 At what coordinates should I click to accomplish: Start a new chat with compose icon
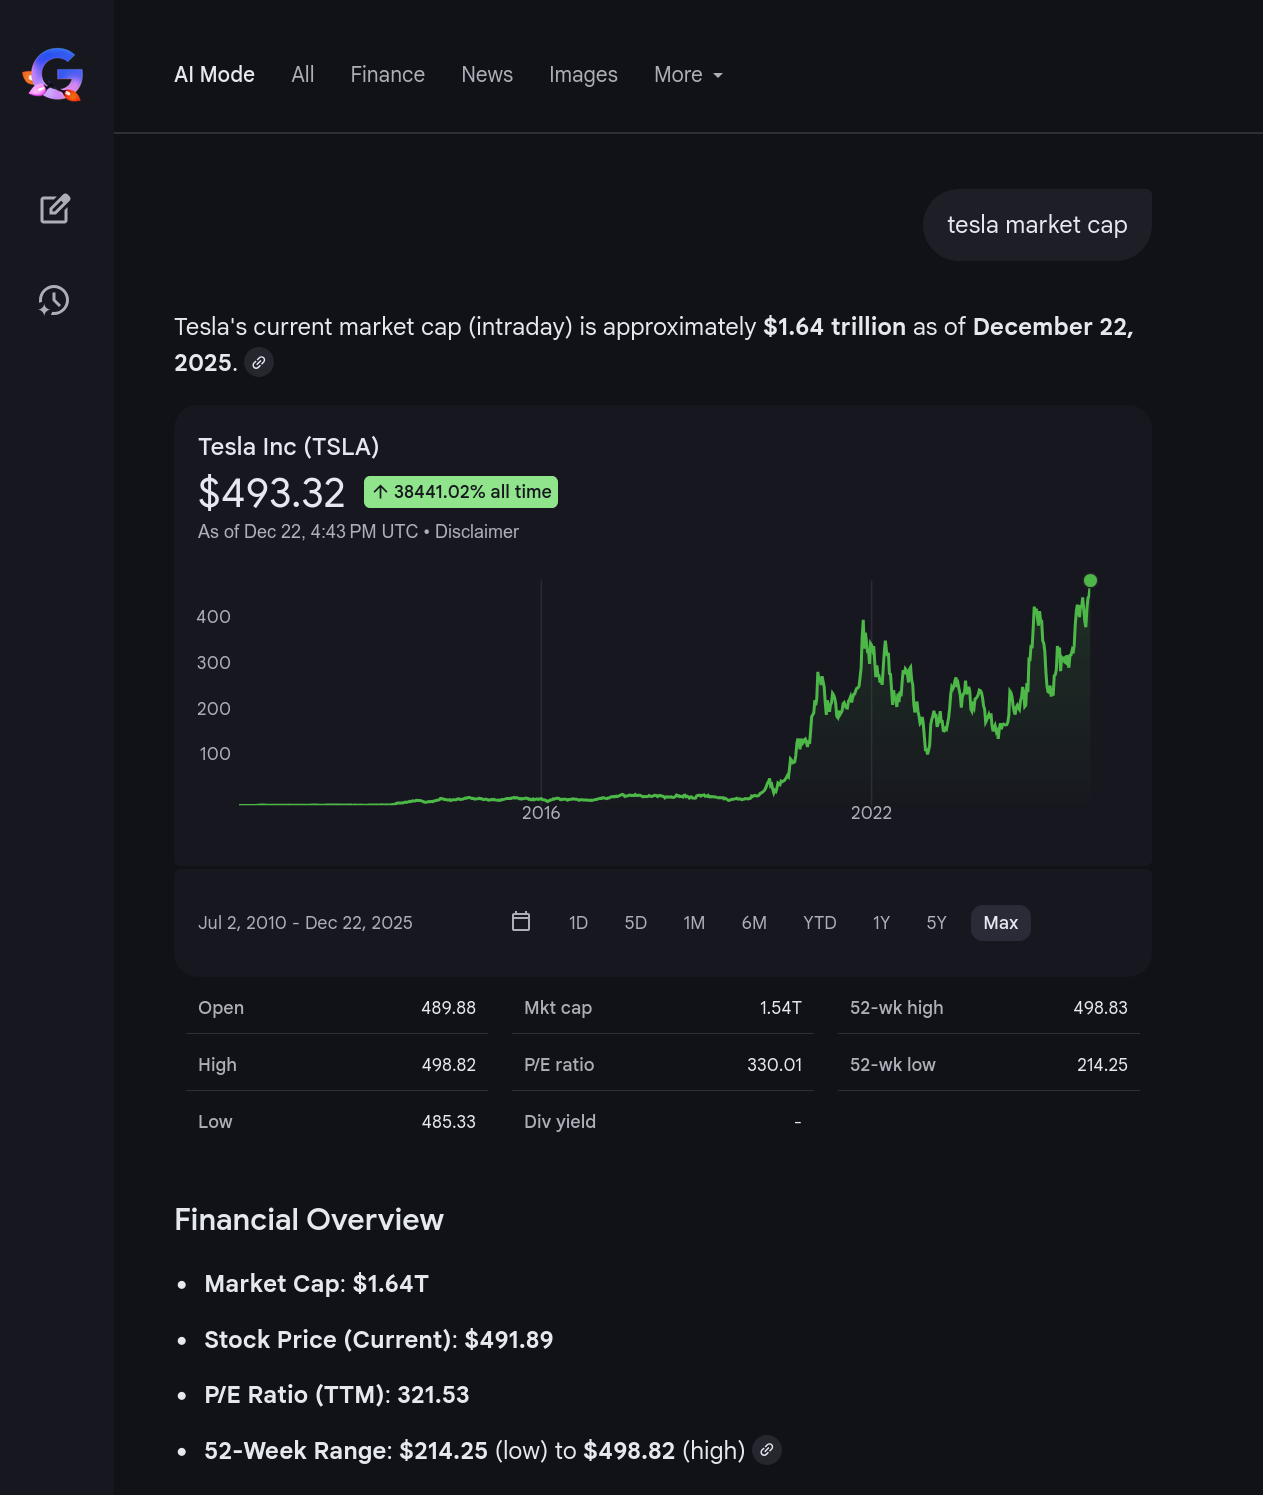[x=55, y=209]
